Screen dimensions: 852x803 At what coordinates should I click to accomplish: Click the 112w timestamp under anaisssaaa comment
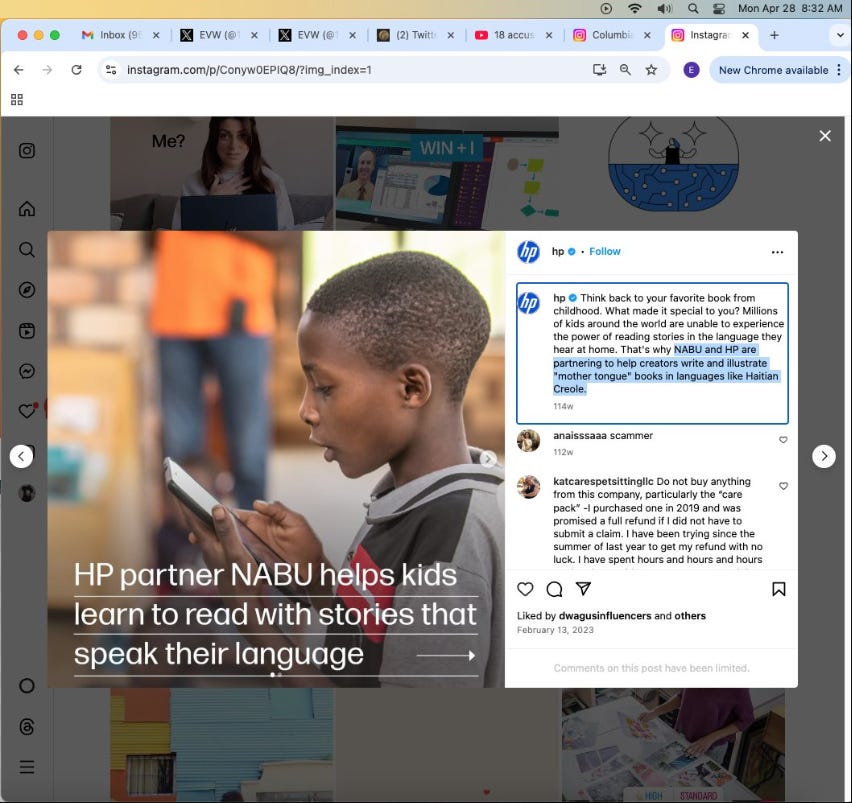[563, 452]
